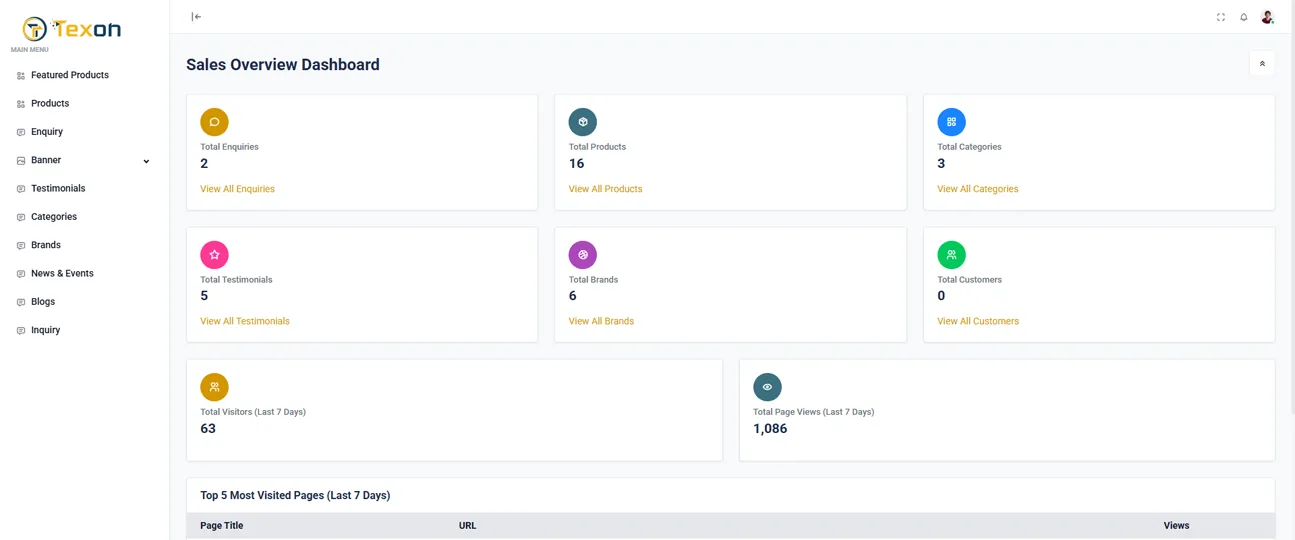Image resolution: width=1295 pixels, height=540 pixels.
Task: Click the page views value 1,086
Action: coord(770,428)
